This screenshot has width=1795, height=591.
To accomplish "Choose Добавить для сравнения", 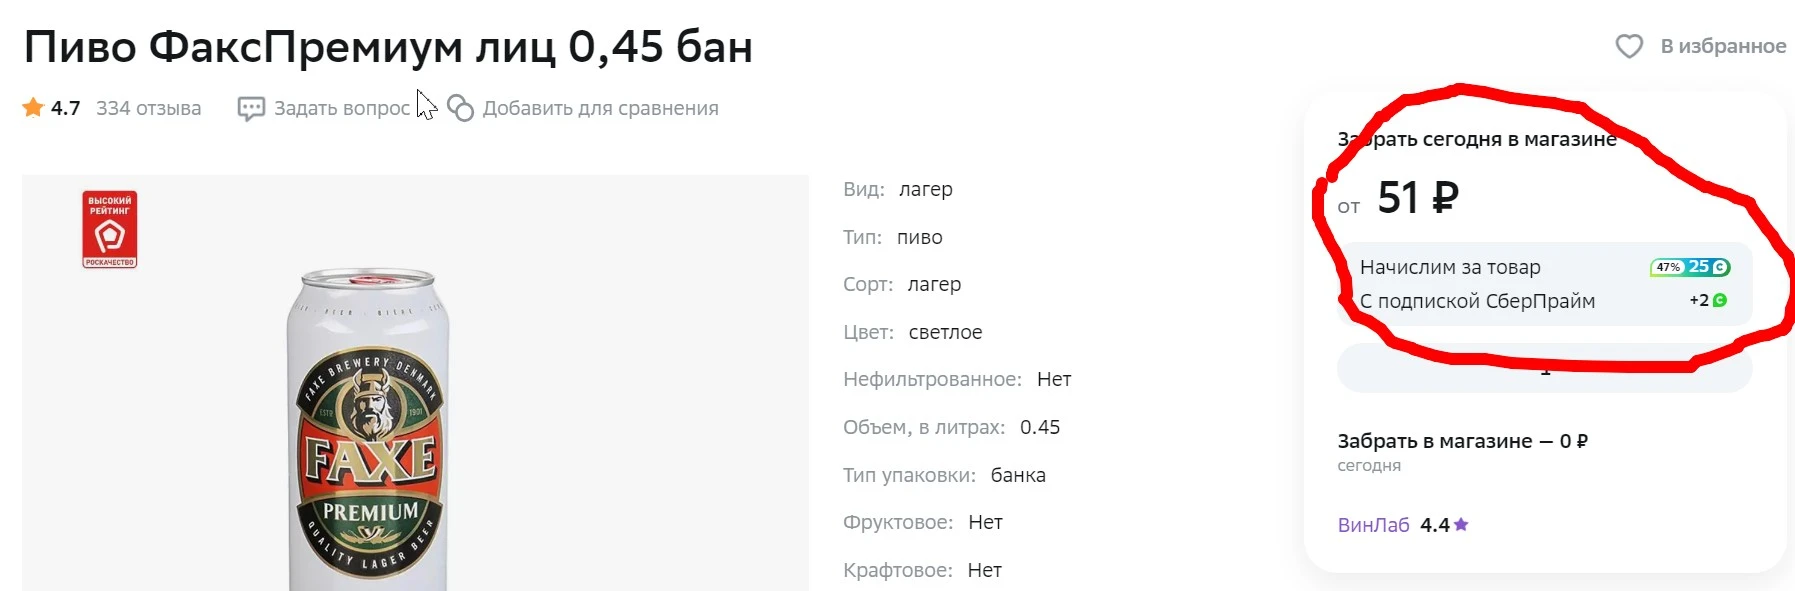I will coord(600,108).
